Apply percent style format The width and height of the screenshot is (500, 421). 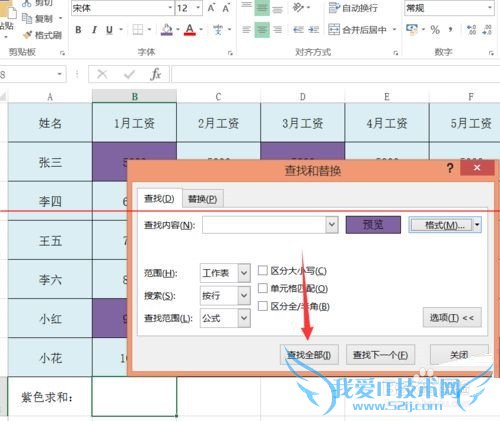click(x=435, y=30)
